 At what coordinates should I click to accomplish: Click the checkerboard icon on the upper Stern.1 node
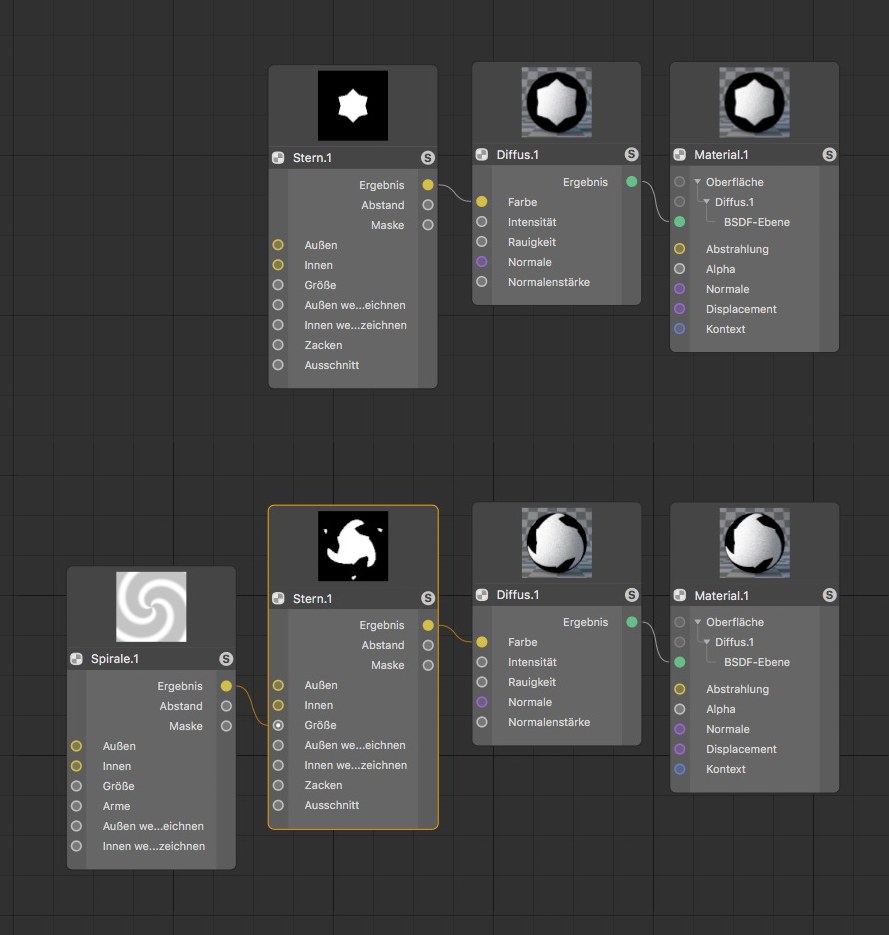coord(278,157)
